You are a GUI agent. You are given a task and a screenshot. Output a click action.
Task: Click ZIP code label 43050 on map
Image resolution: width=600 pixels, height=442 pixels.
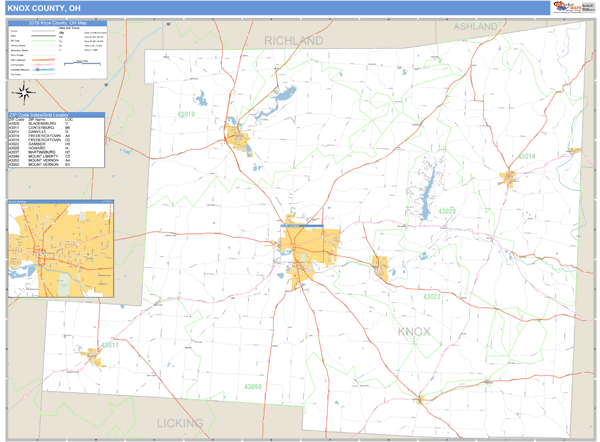252,386
